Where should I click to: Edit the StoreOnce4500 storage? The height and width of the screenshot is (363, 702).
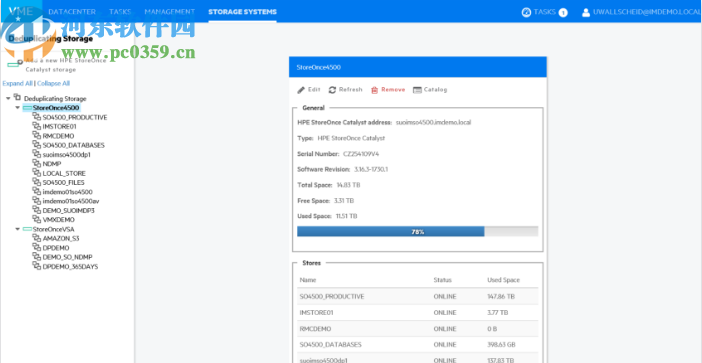pos(309,90)
